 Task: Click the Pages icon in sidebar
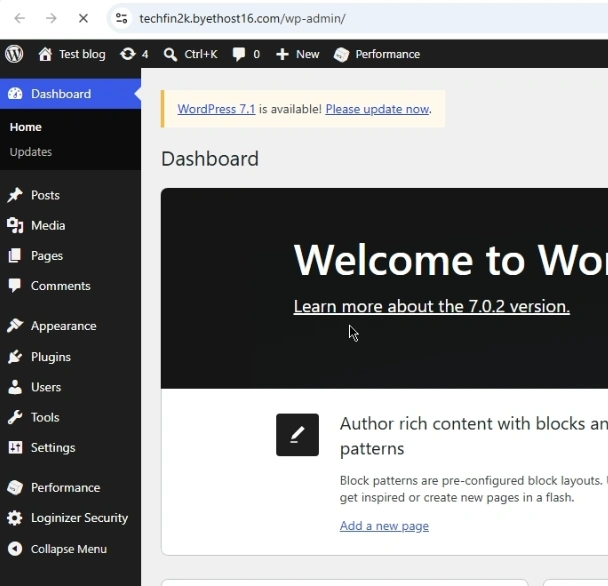[x=15, y=256]
